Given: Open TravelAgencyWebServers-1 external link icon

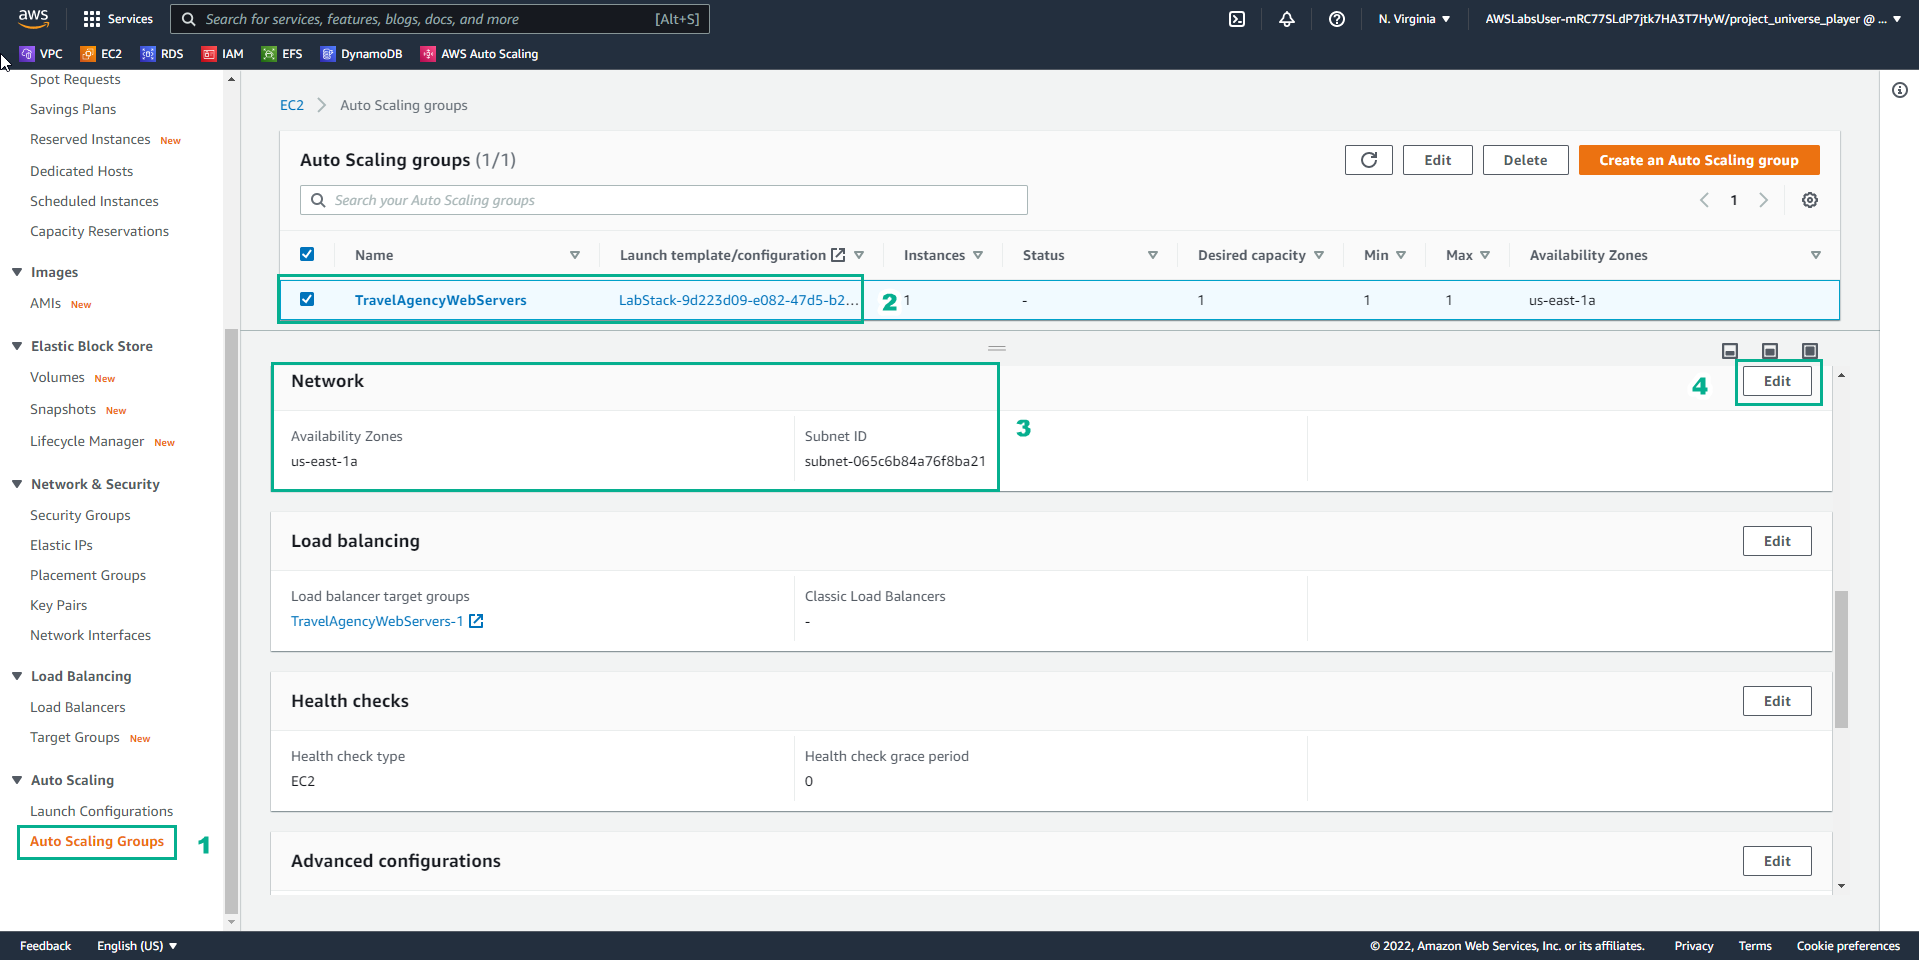Looking at the screenshot, I should pyautogui.click(x=477, y=621).
